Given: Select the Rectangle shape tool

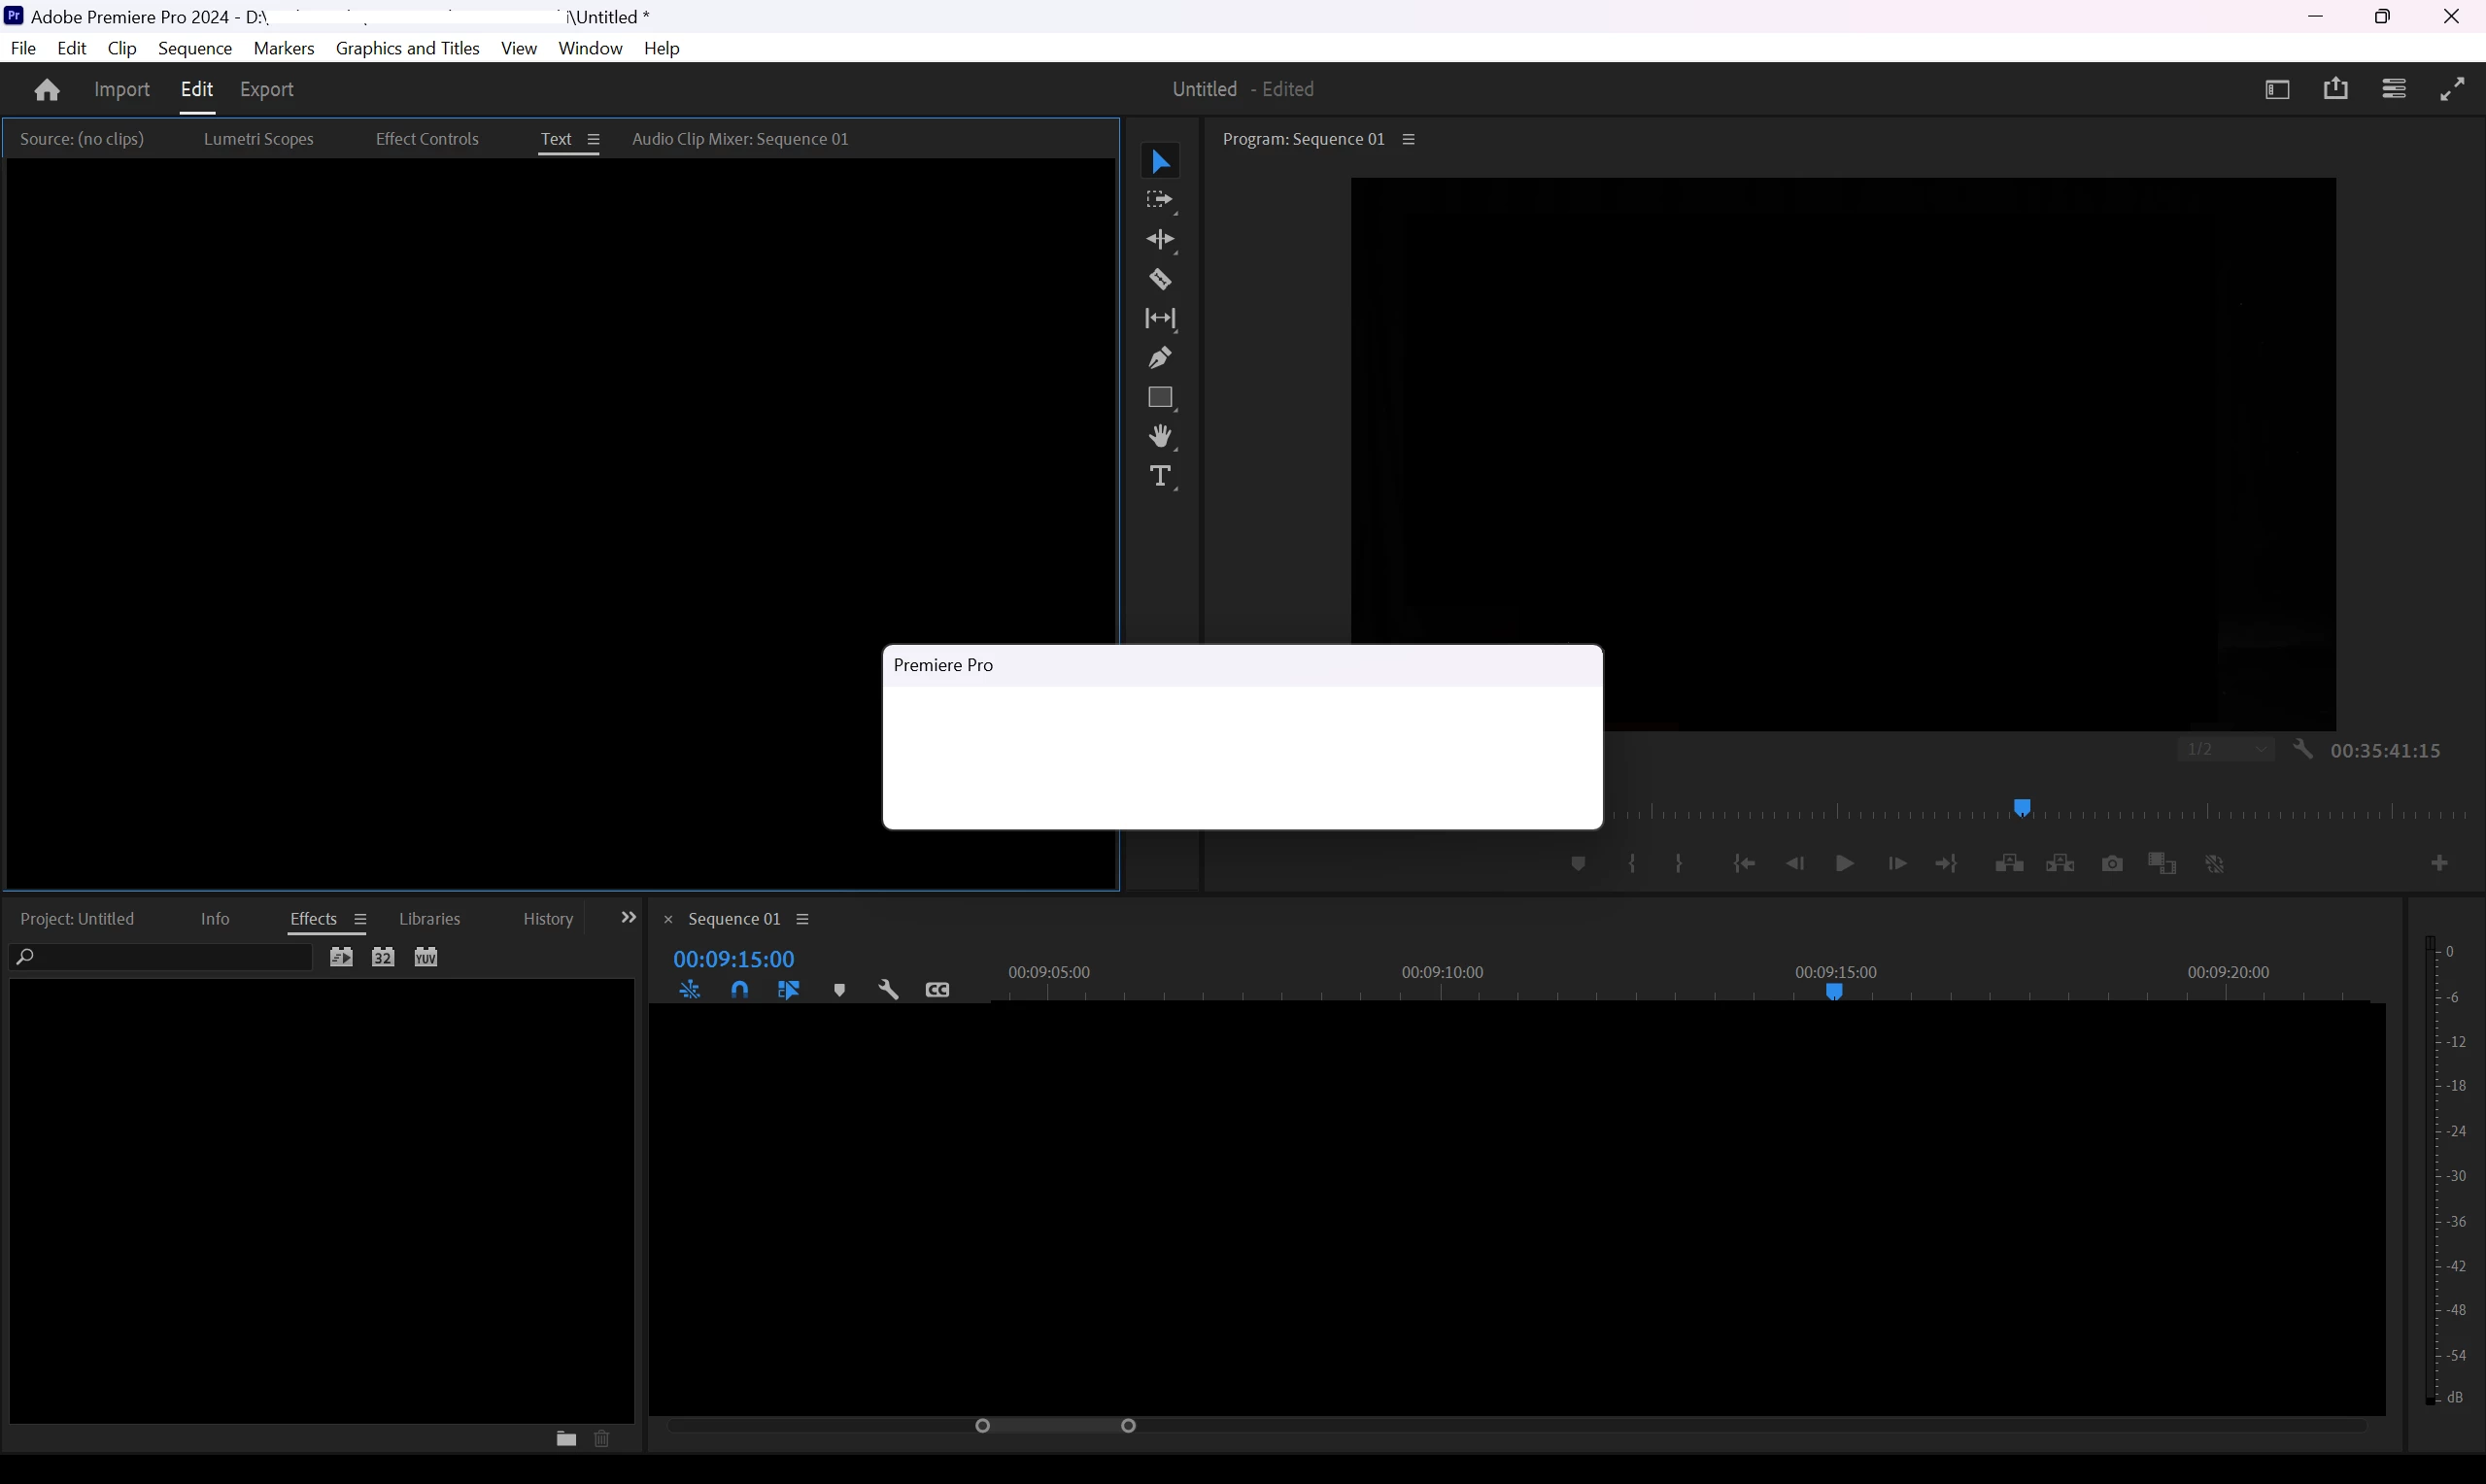Looking at the screenshot, I should click(x=1160, y=398).
